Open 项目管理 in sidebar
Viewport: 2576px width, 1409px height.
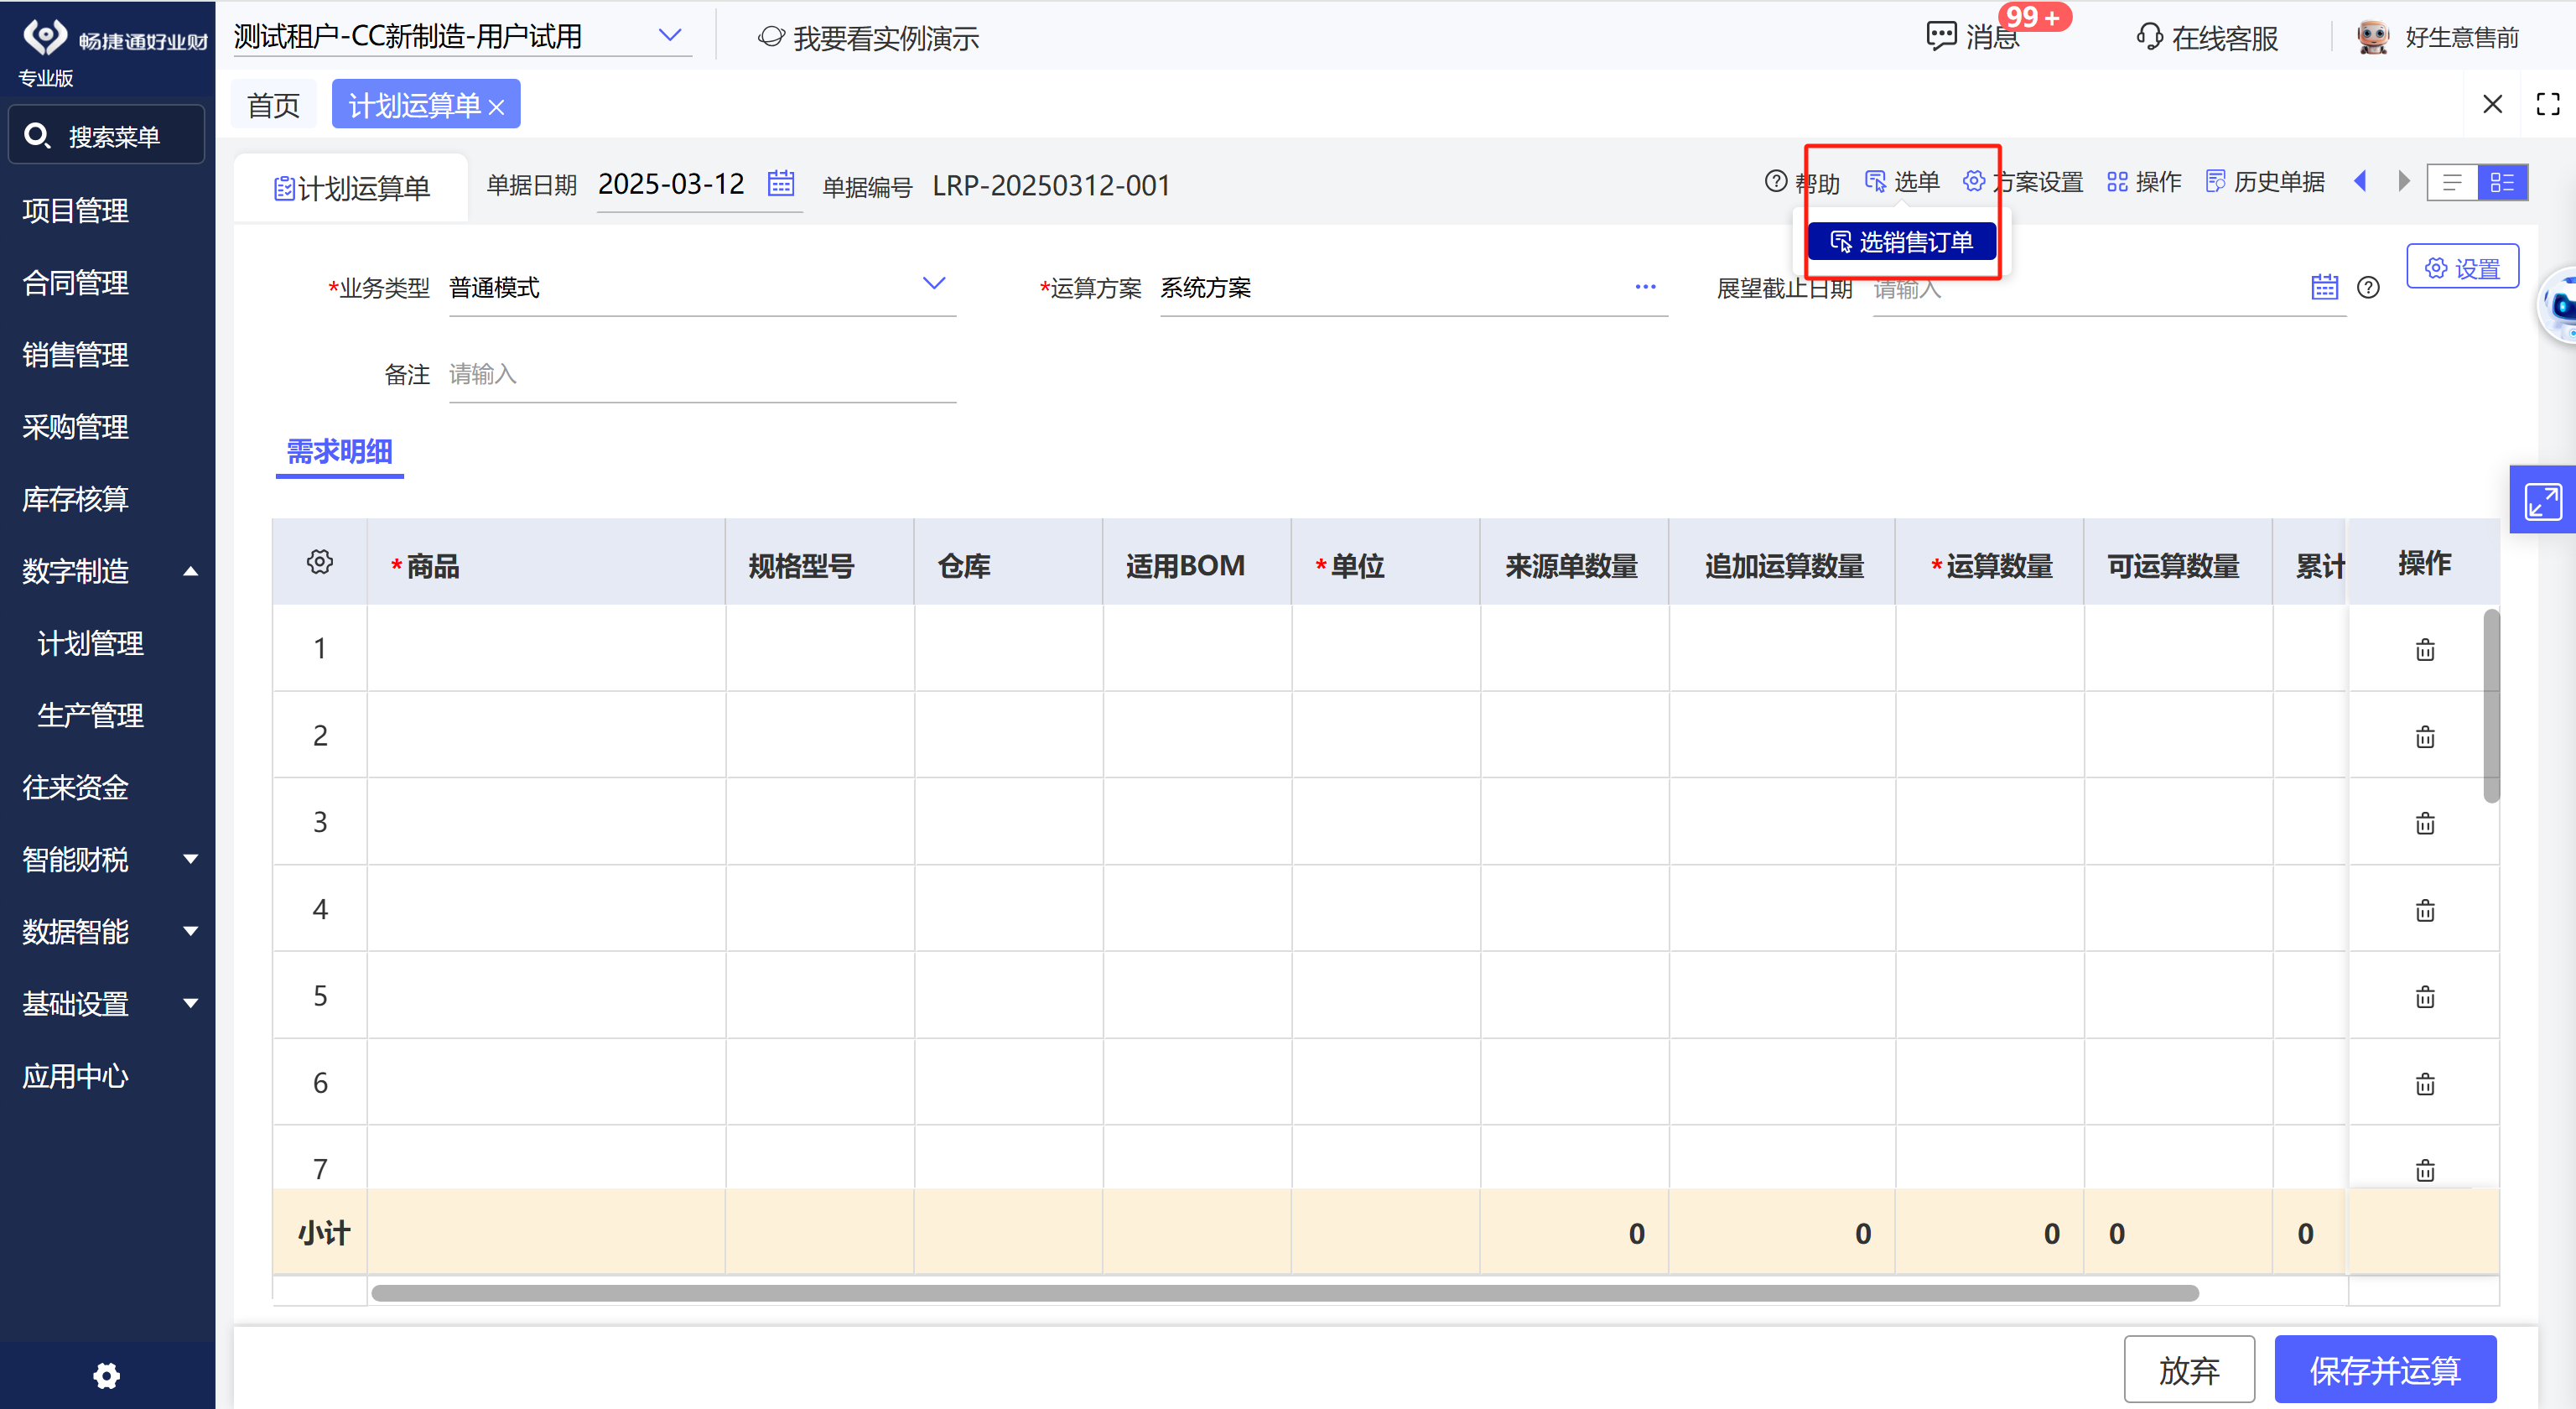pyautogui.click(x=75, y=211)
